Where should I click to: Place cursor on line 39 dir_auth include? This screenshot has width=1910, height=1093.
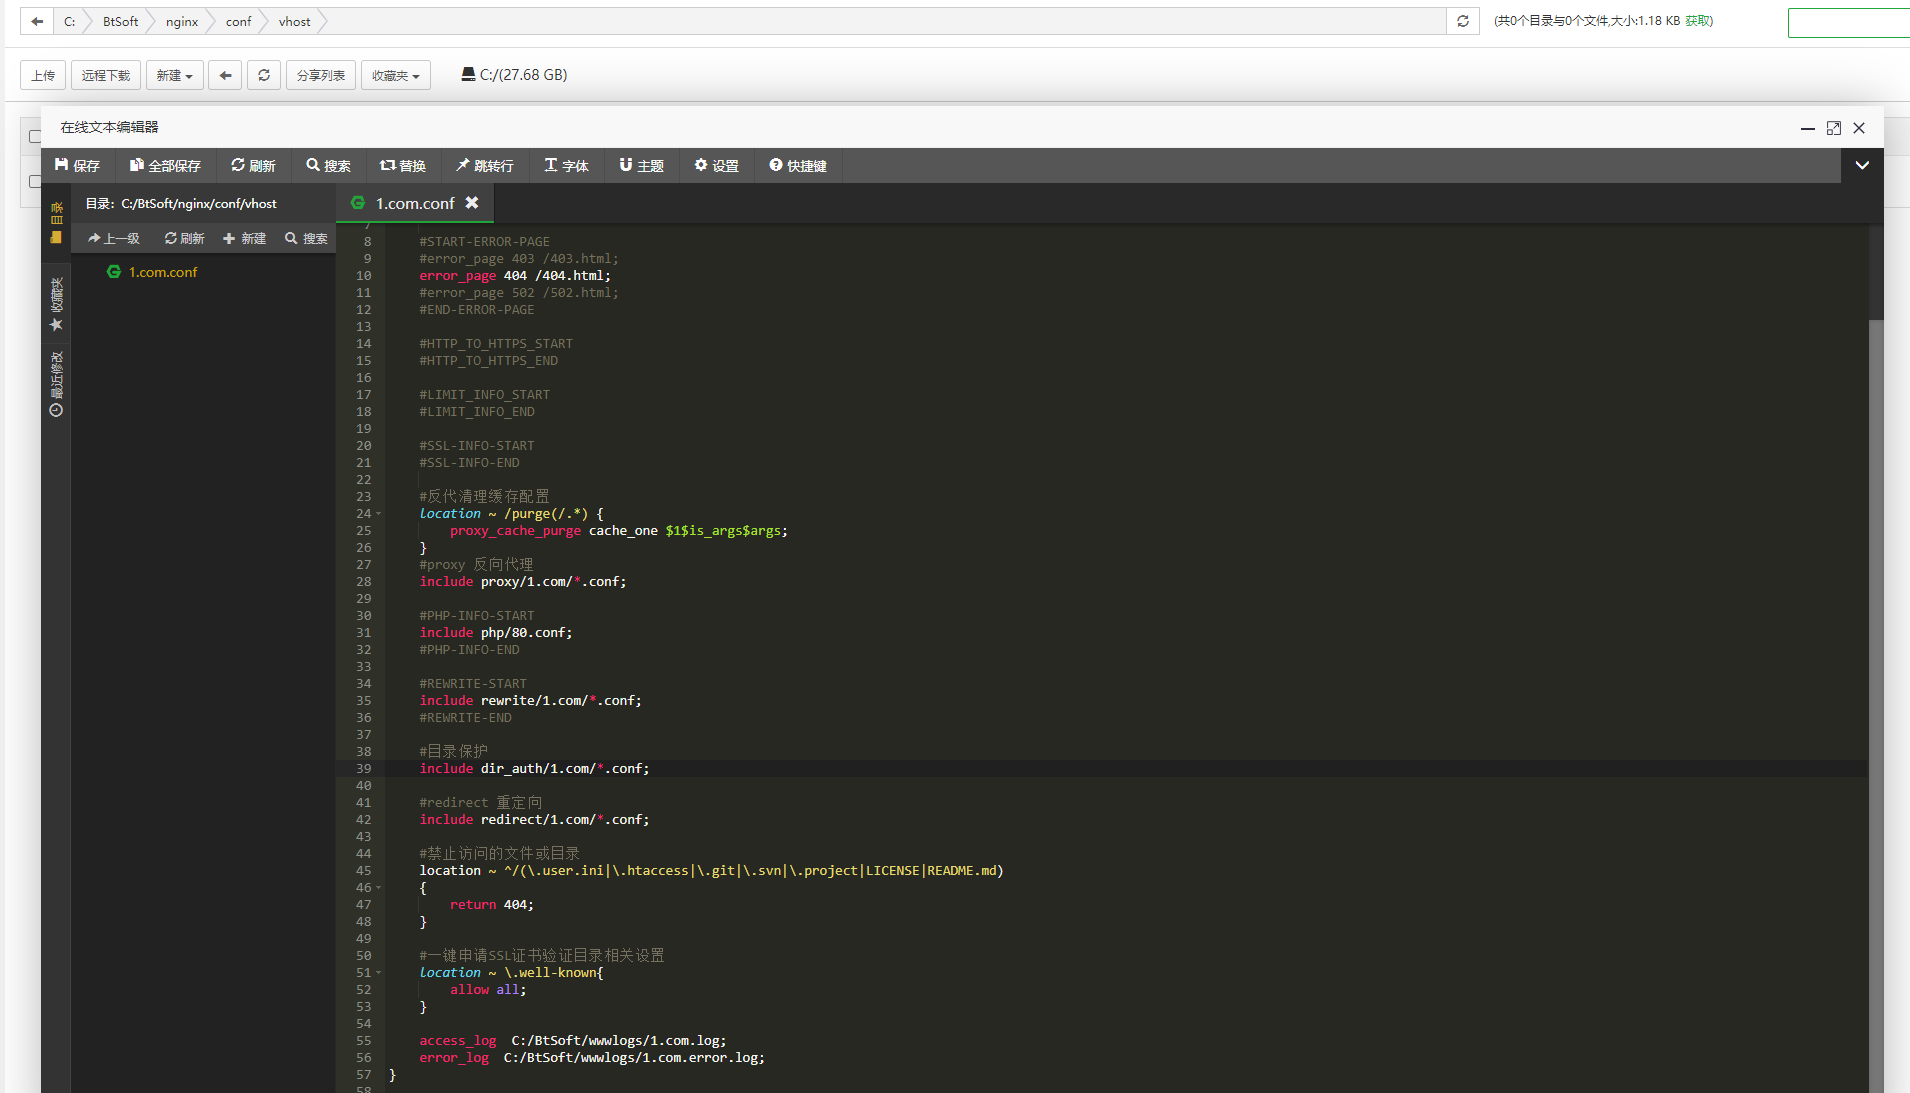[534, 769]
